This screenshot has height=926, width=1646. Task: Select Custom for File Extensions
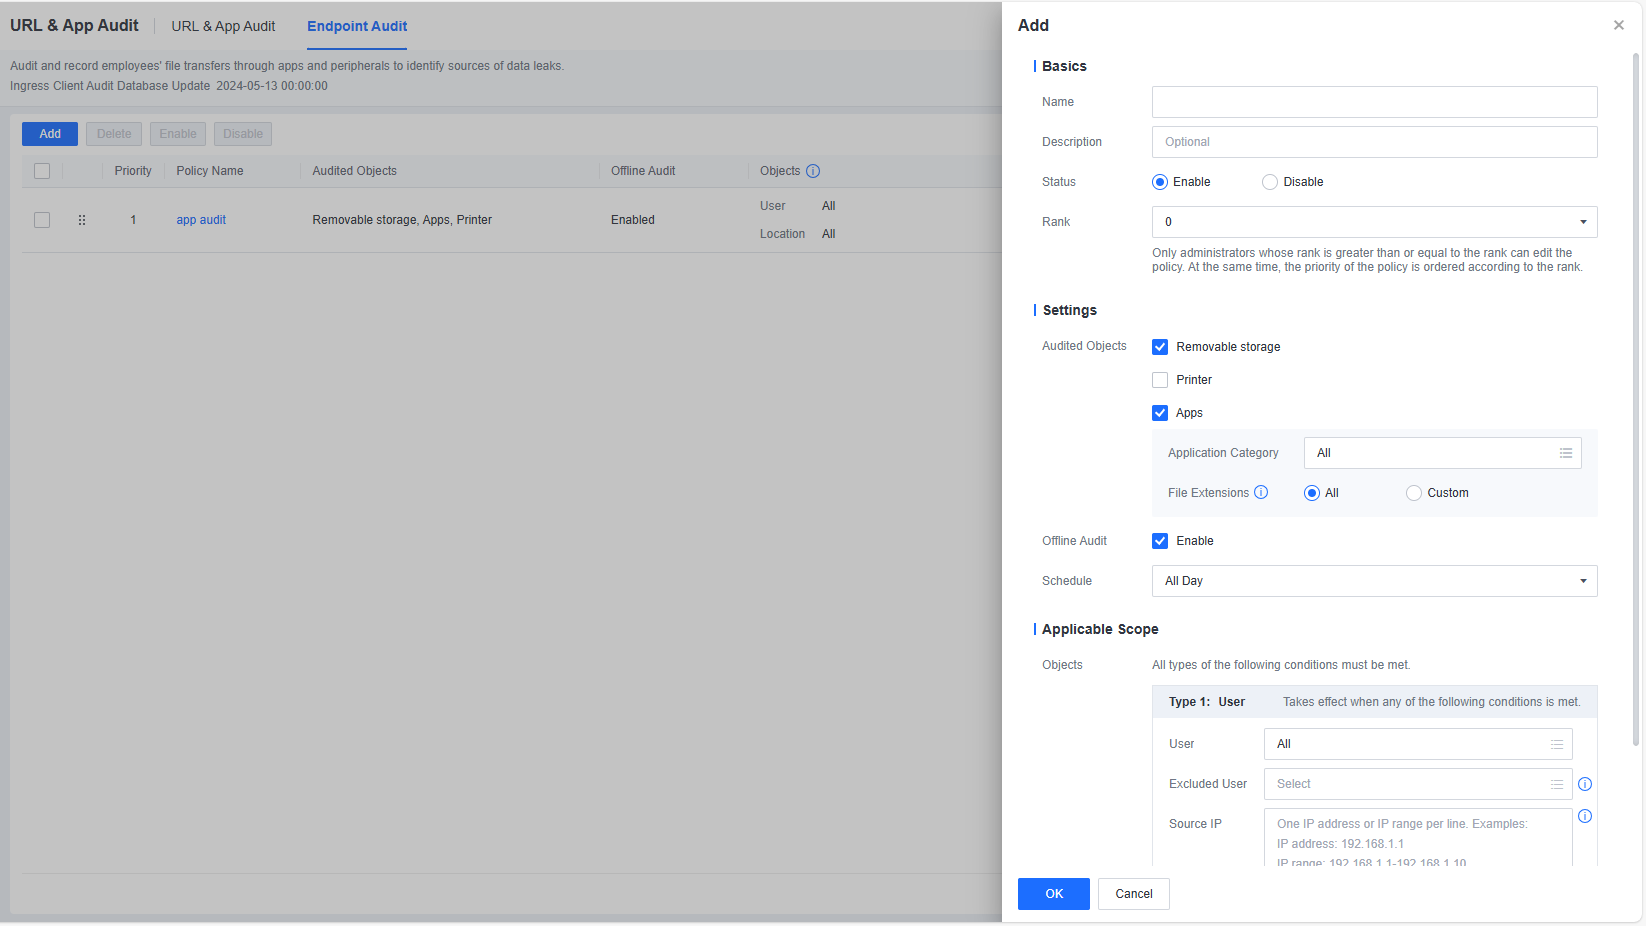point(1414,493)
